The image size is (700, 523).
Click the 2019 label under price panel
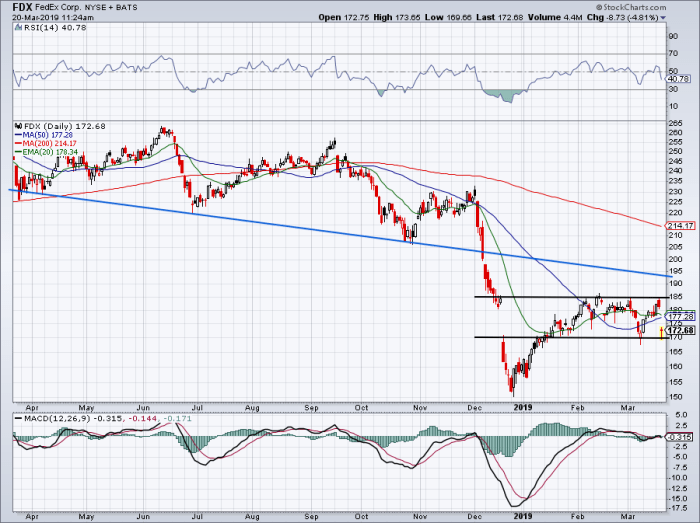pyautogui.click(x=523, y=408)
